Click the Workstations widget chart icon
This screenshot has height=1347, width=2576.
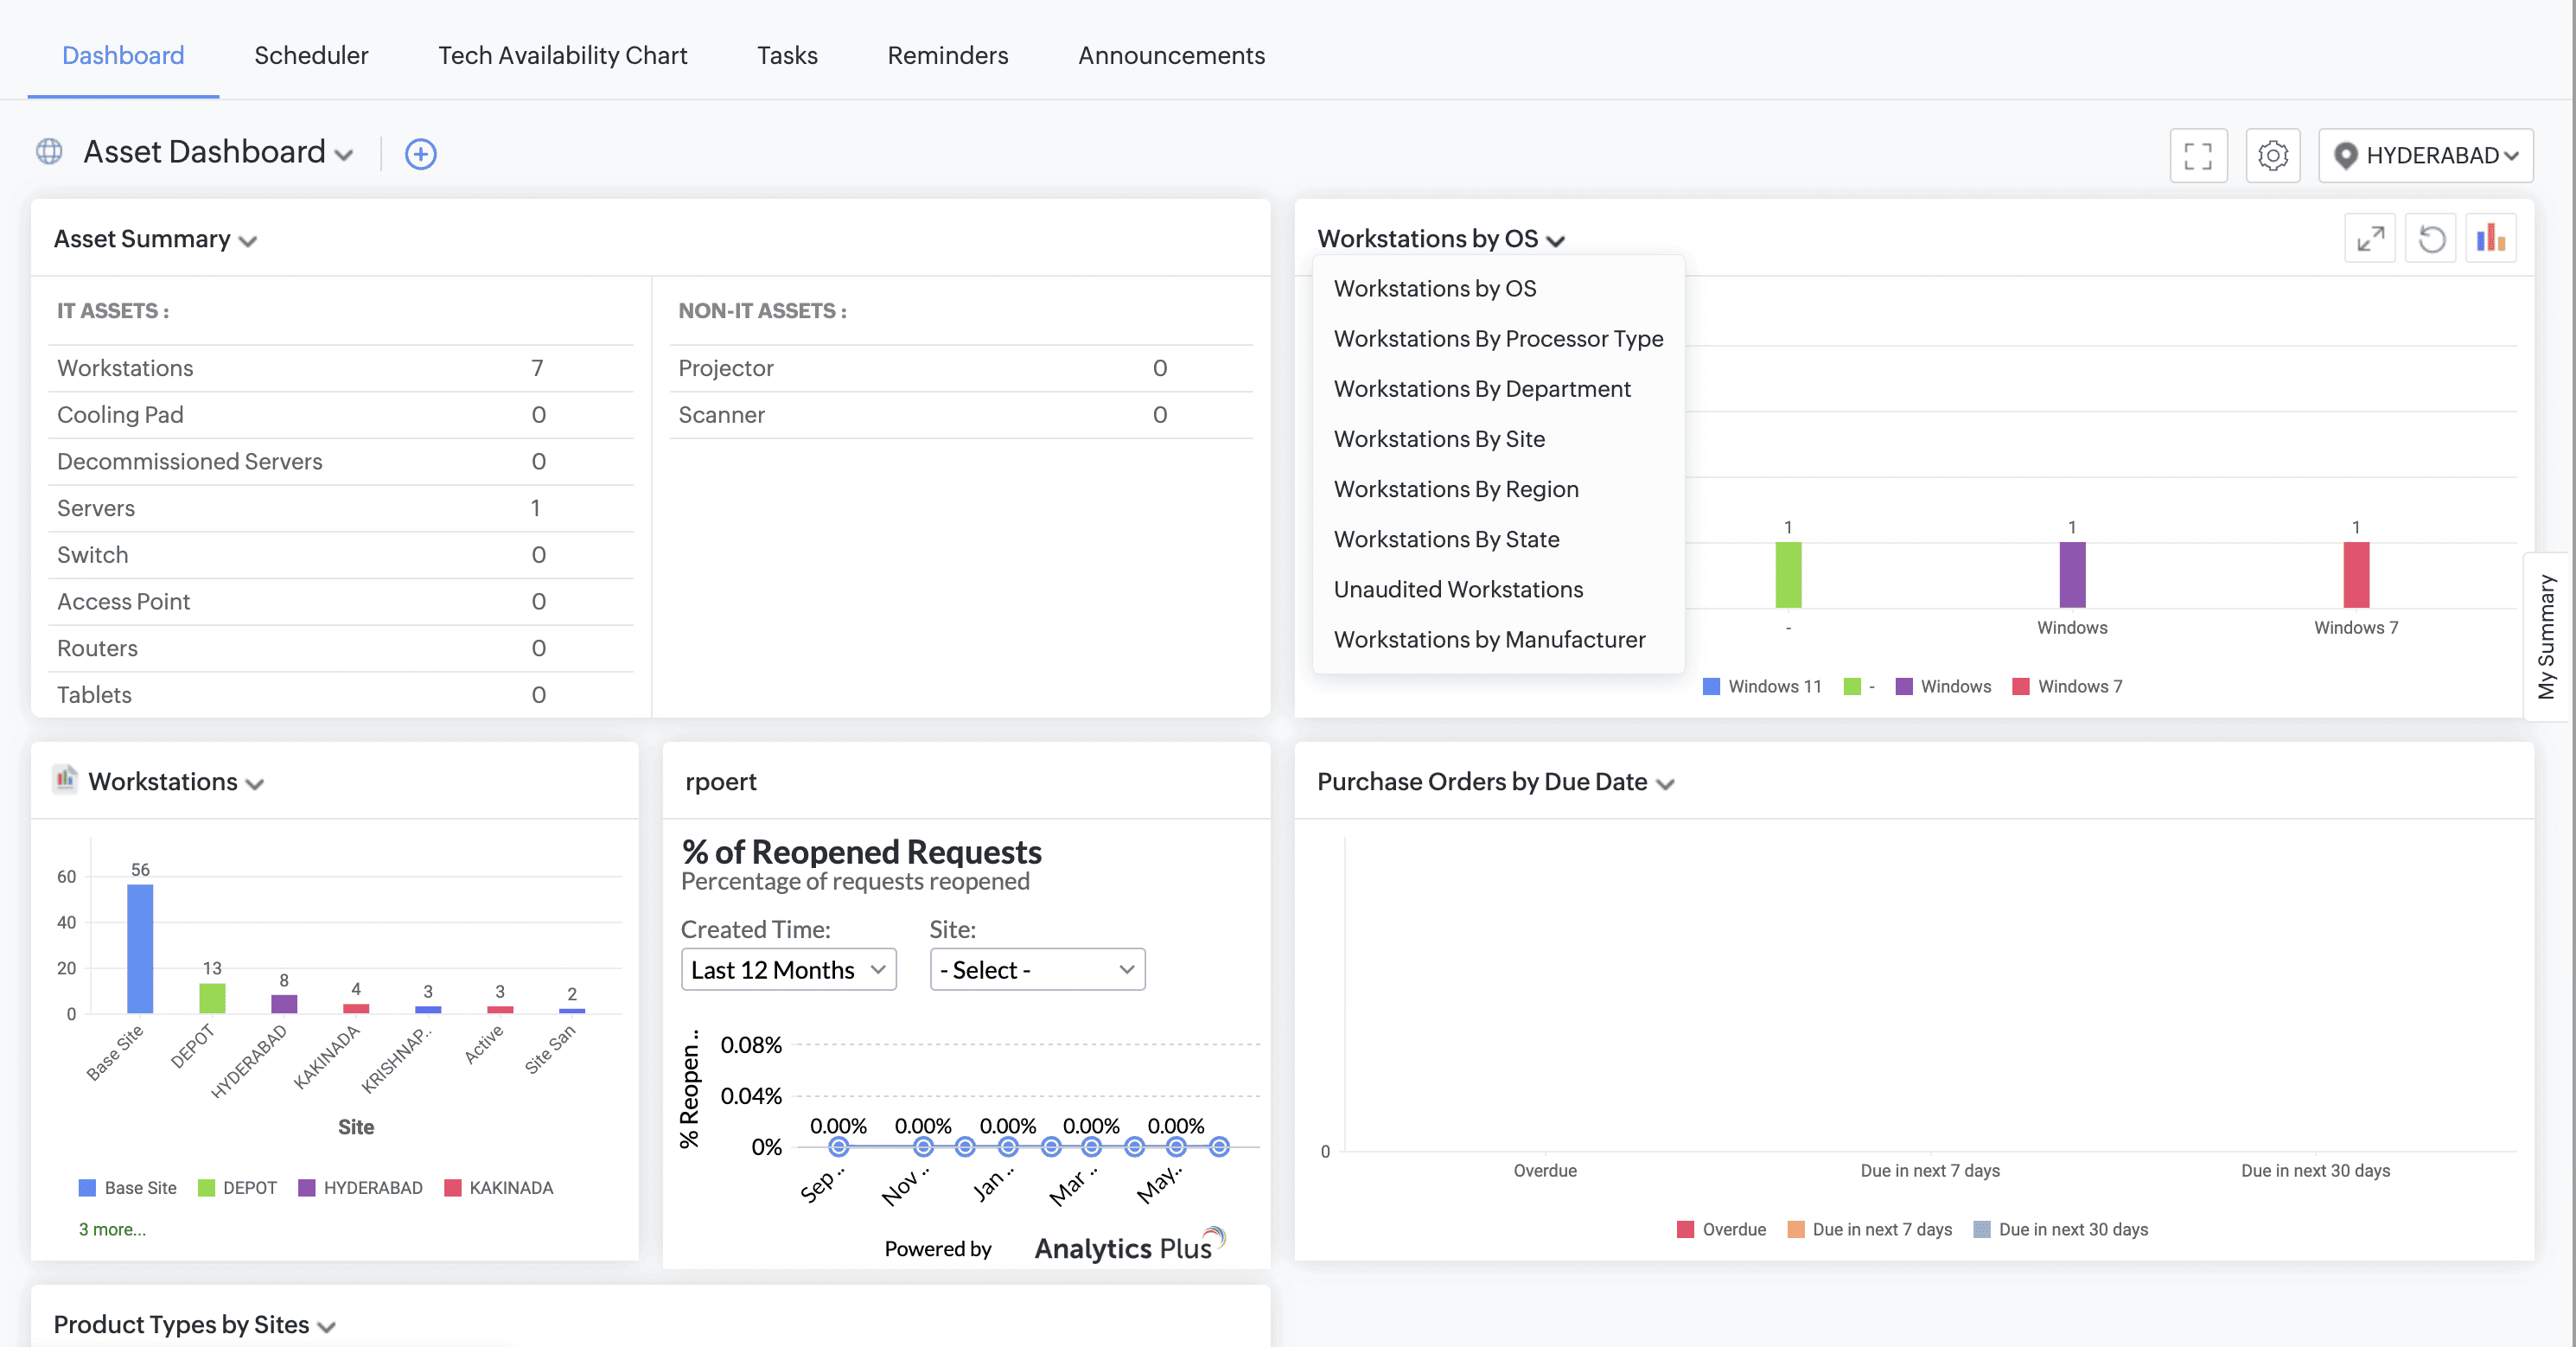pyautogui.click(x=66, y=779)
